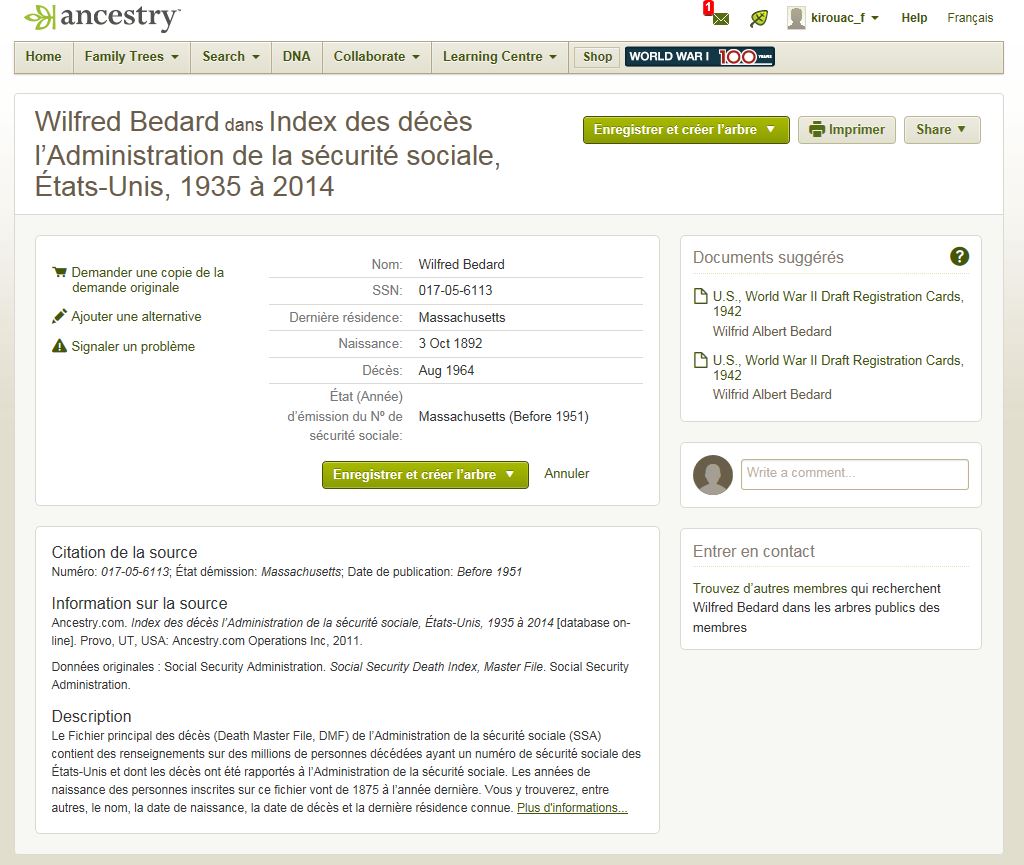Image resolution: width=1024 pixels, height=865 pixels.
Task: Go to the Home menu item
Action: click(x=43, y=57)
